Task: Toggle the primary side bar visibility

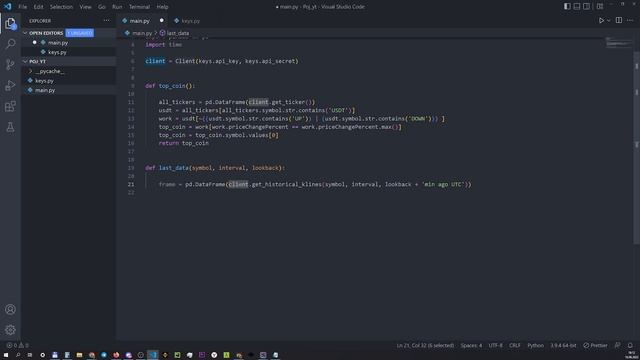Action: [567, 7]
